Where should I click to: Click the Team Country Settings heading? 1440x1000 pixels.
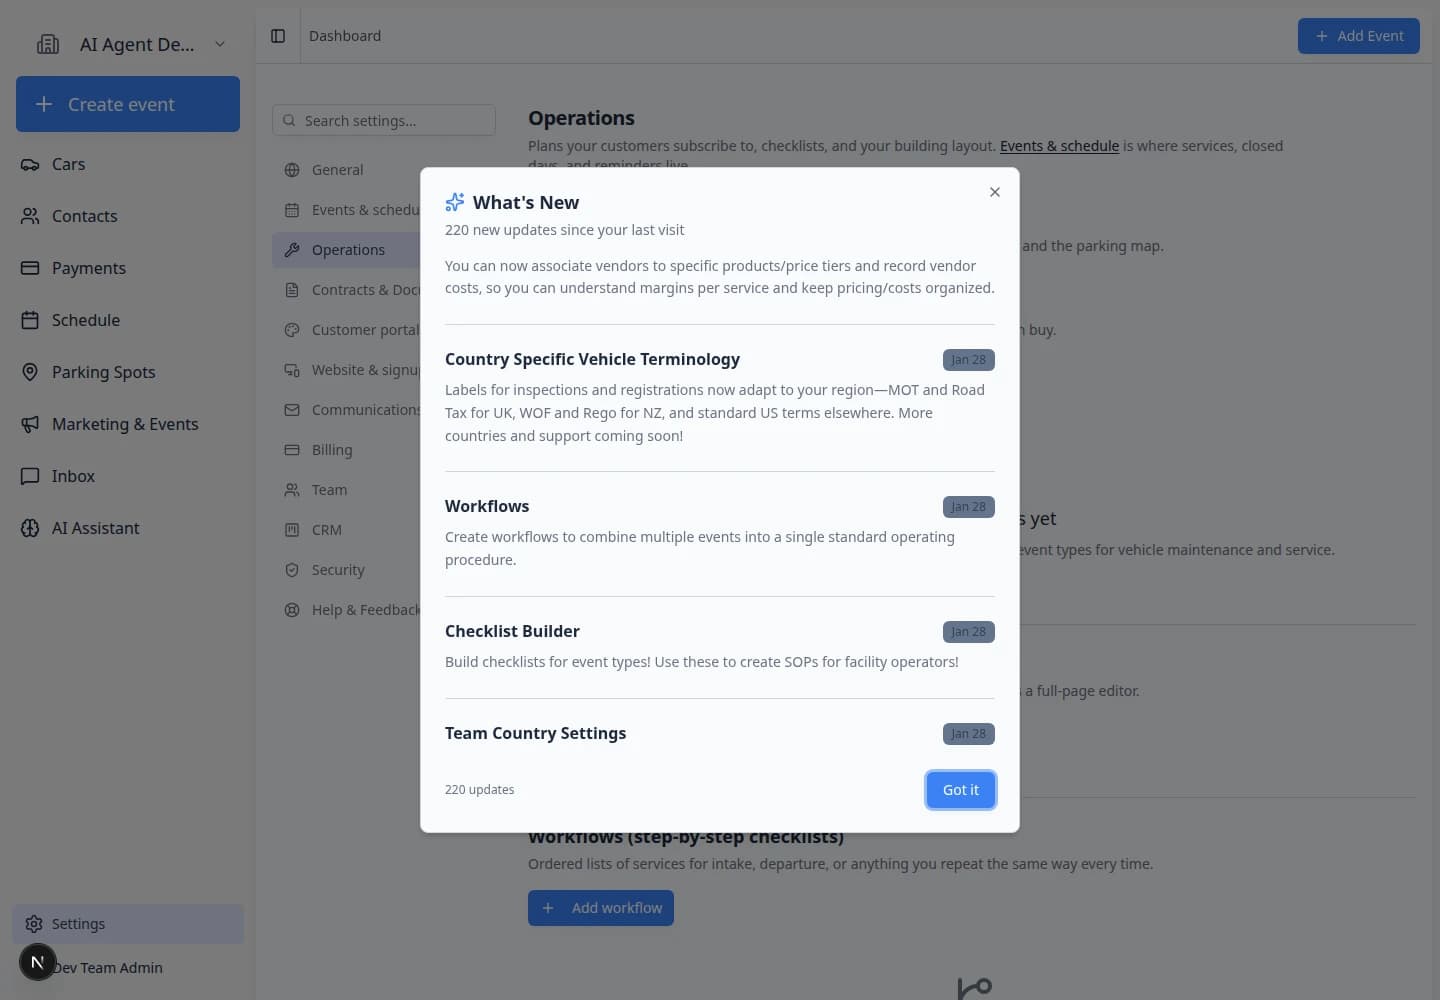(x=535, y=733)
